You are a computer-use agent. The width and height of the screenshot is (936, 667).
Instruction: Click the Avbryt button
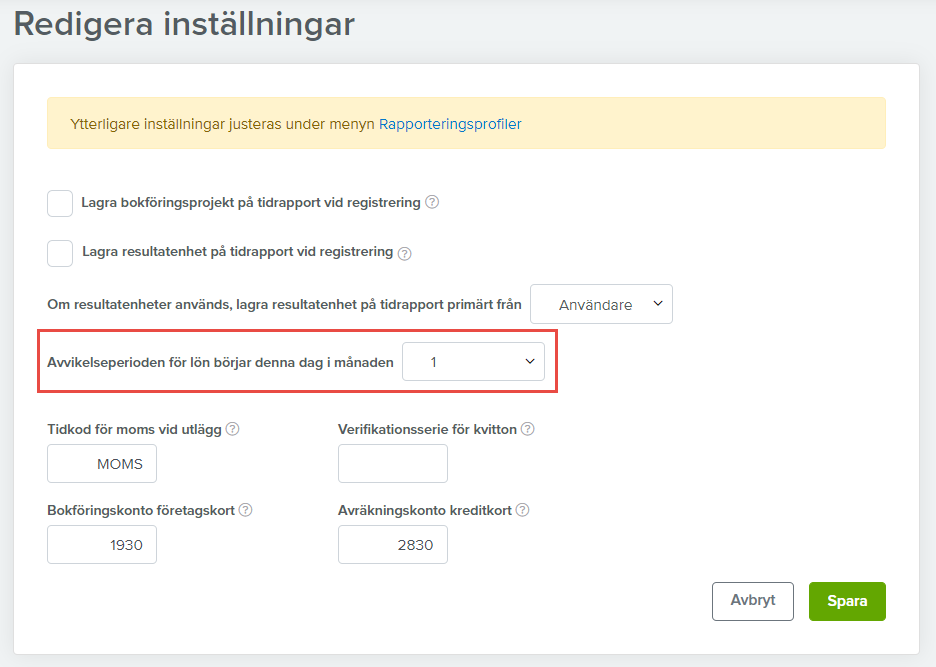pyautogui.click(x=752, y=601)
